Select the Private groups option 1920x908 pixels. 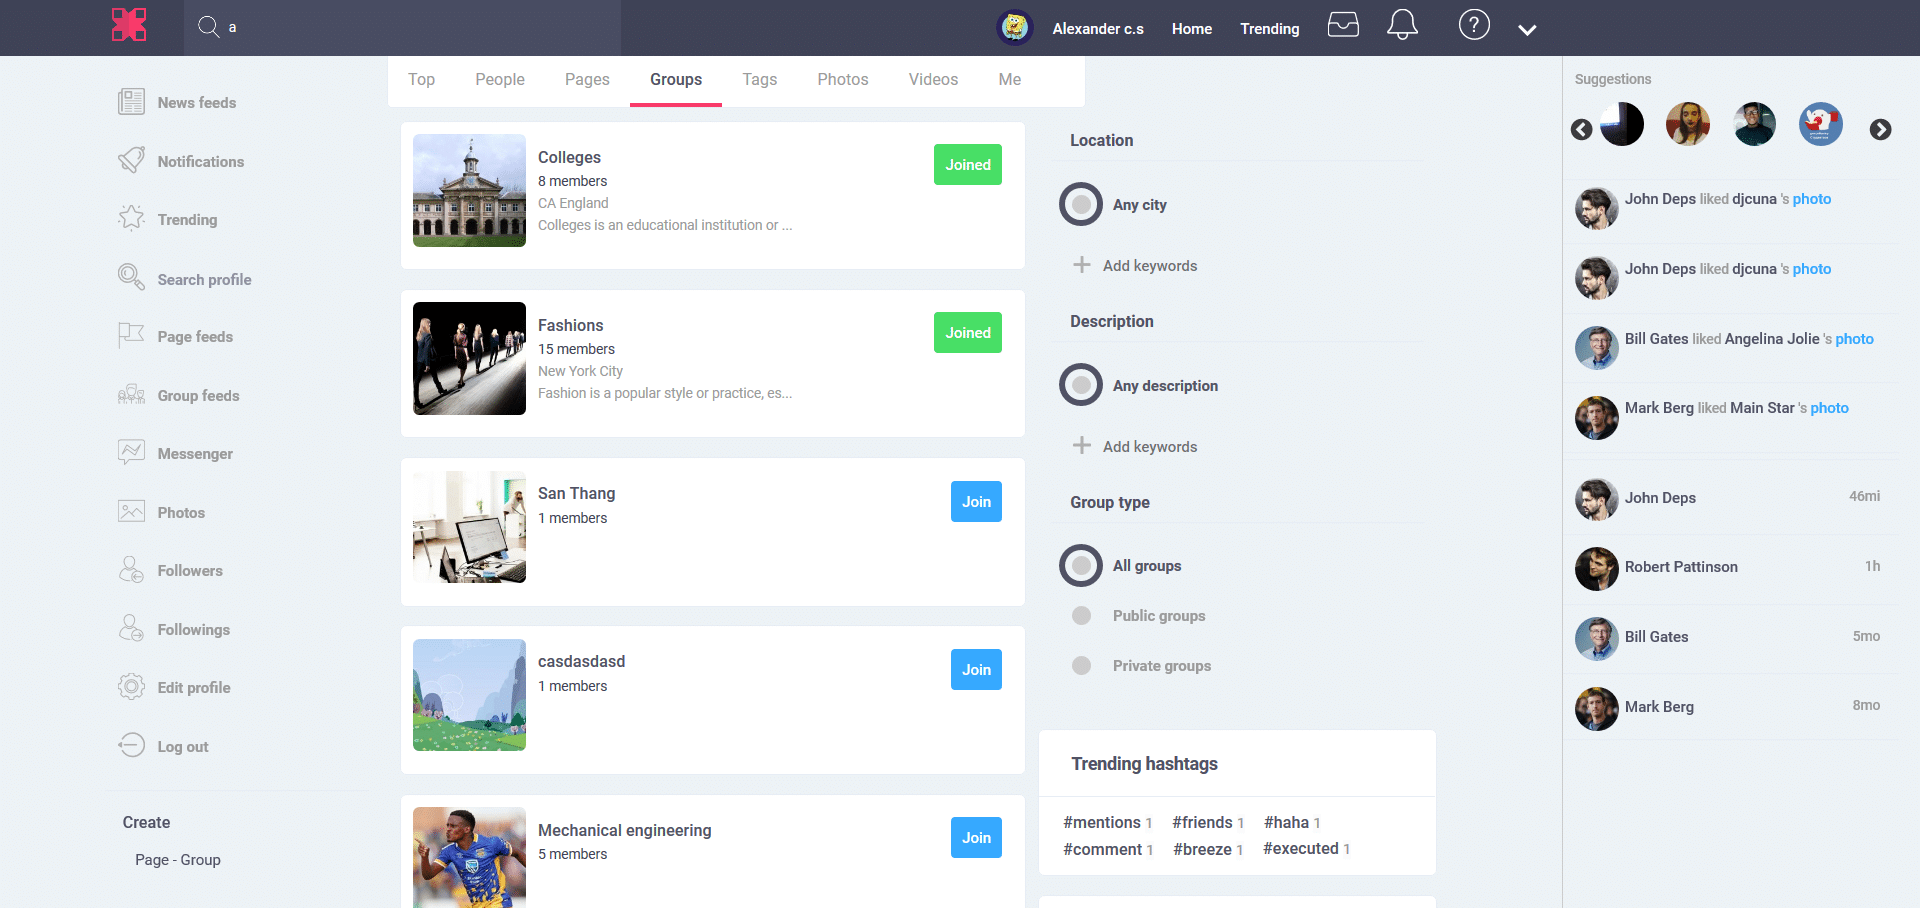[1081, 665]
